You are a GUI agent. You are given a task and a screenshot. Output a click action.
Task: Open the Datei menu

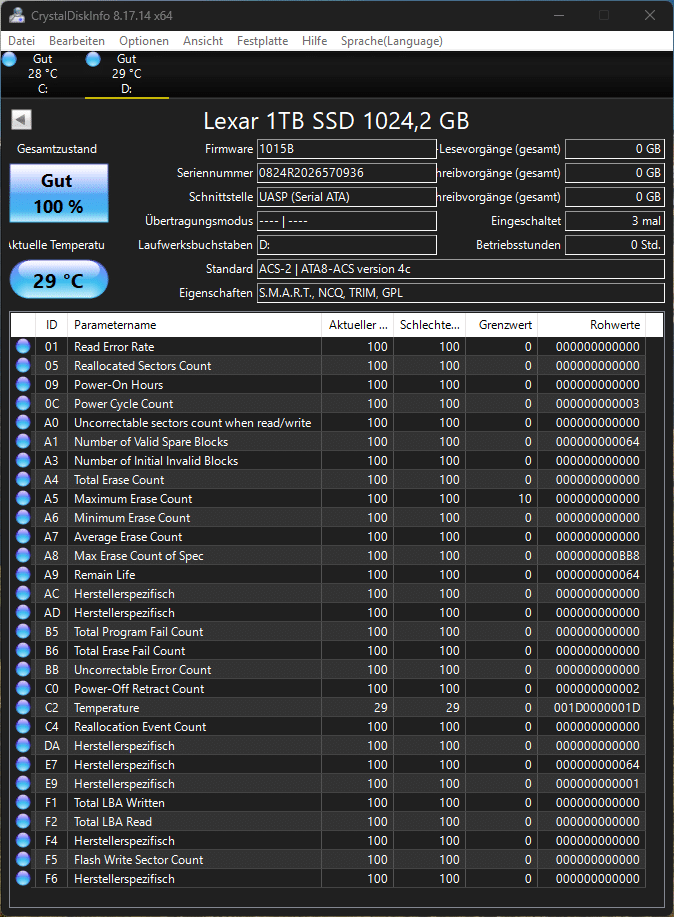coord(21,41)
